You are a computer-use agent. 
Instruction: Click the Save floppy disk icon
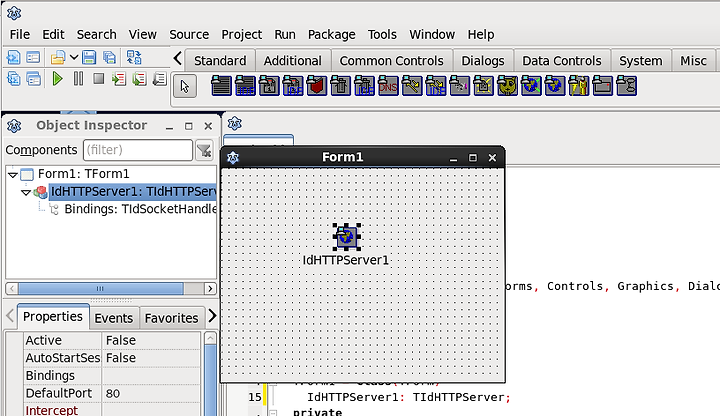[89, 57]
